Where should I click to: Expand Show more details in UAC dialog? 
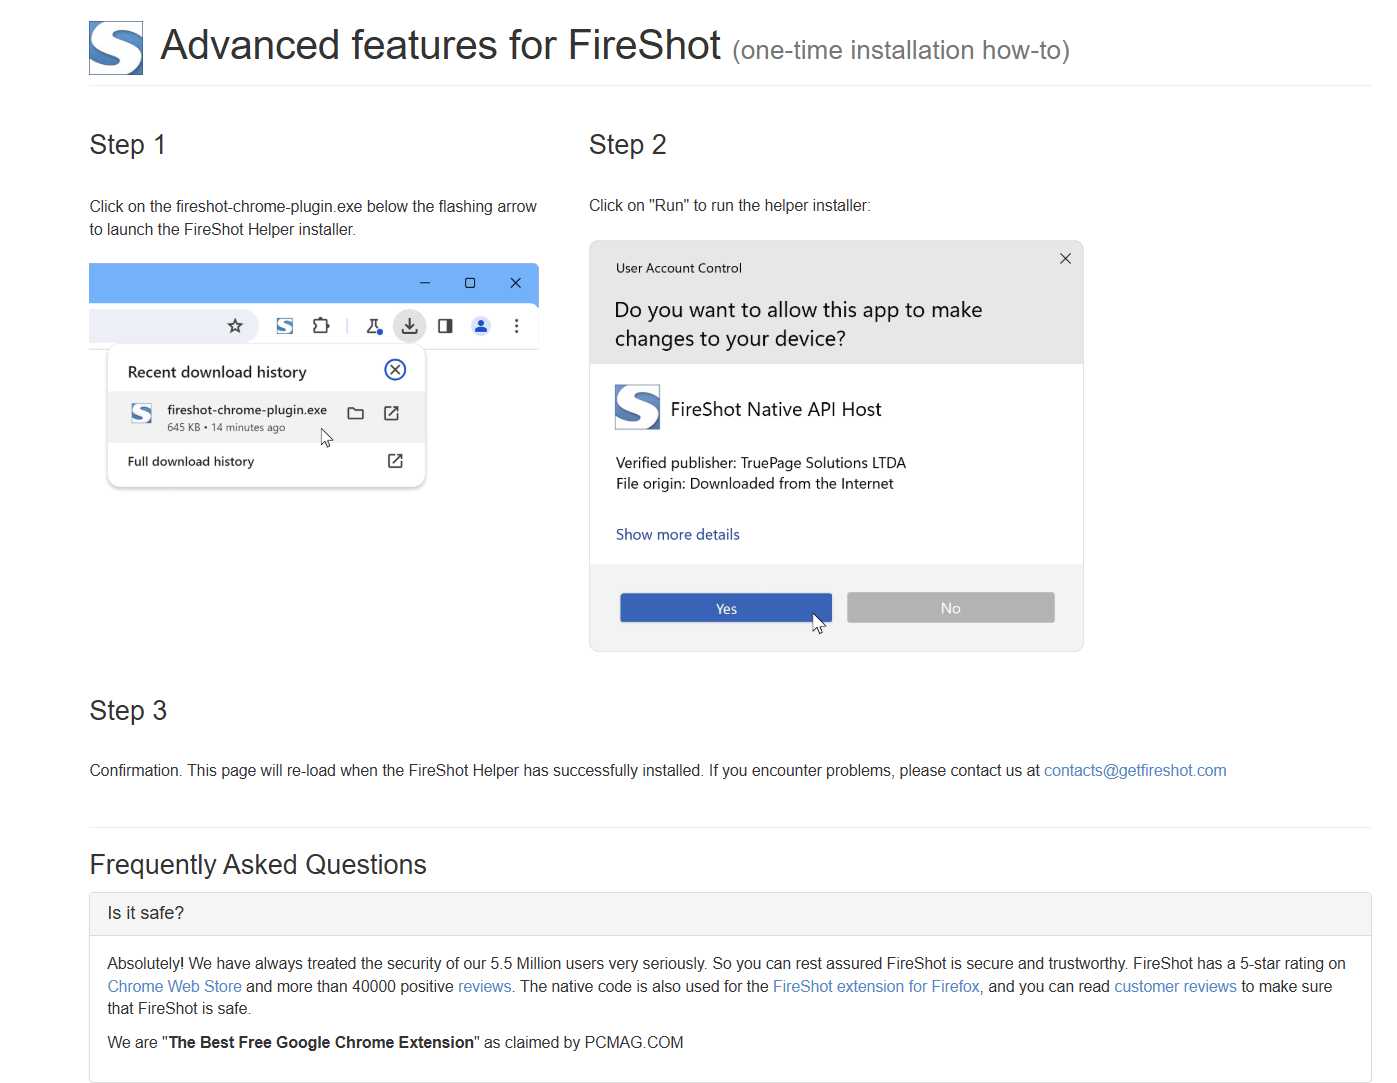point(677,535)
